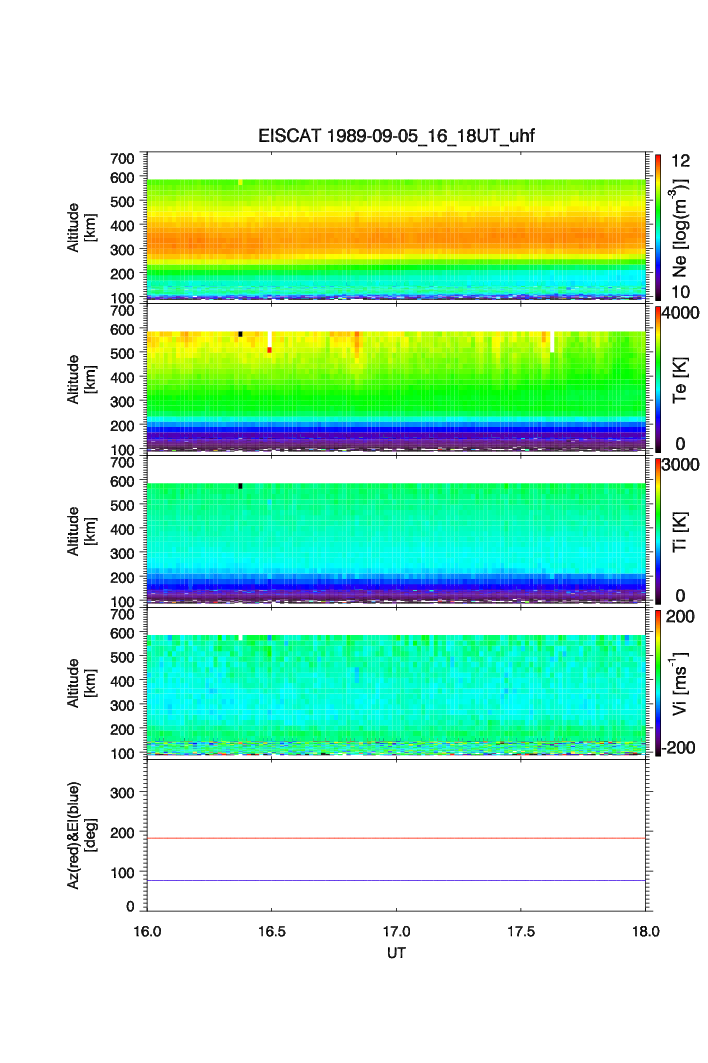Click the Ne electron density colorbar
The height and width of the screenshot is (1063, 708).
658,226
